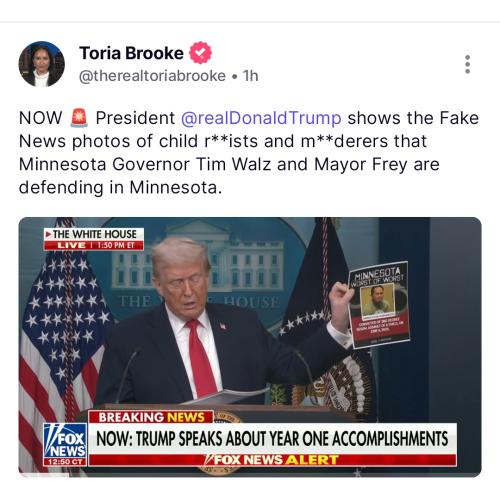Open the @therealtoriabrooke handle
The width and height of the screenshot is (500, 495).
[x=152, y=76]
